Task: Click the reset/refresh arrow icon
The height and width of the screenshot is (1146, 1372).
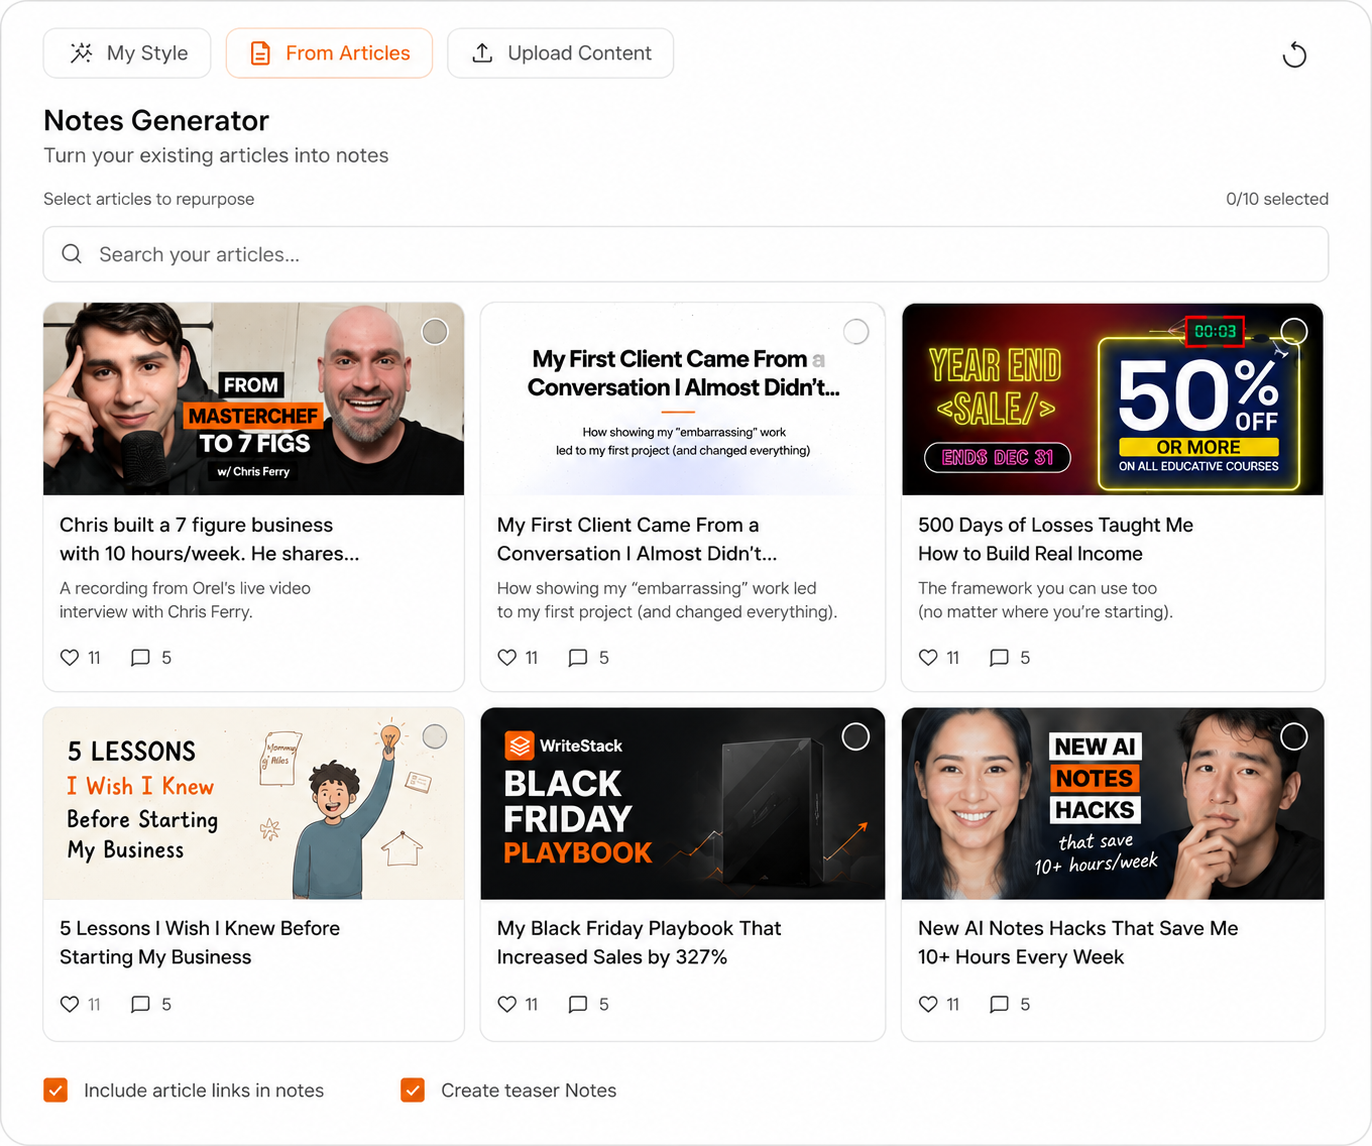Action: 1295,54
